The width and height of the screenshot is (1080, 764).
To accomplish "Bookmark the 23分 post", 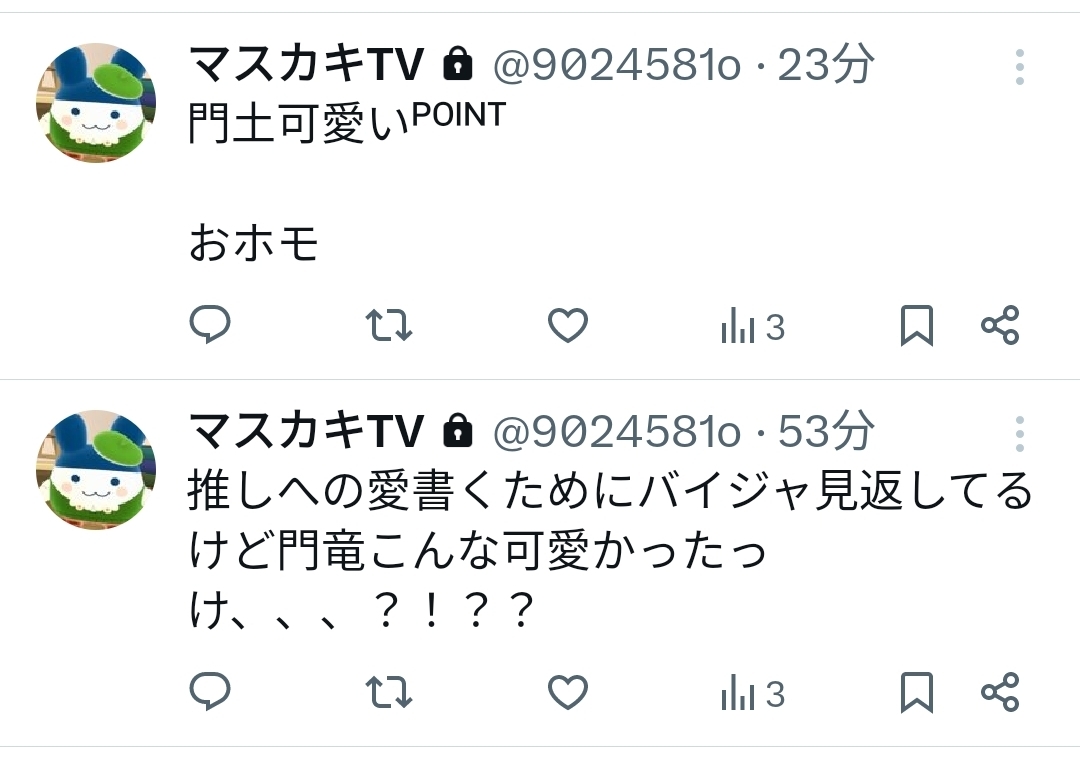I will 917,325.
